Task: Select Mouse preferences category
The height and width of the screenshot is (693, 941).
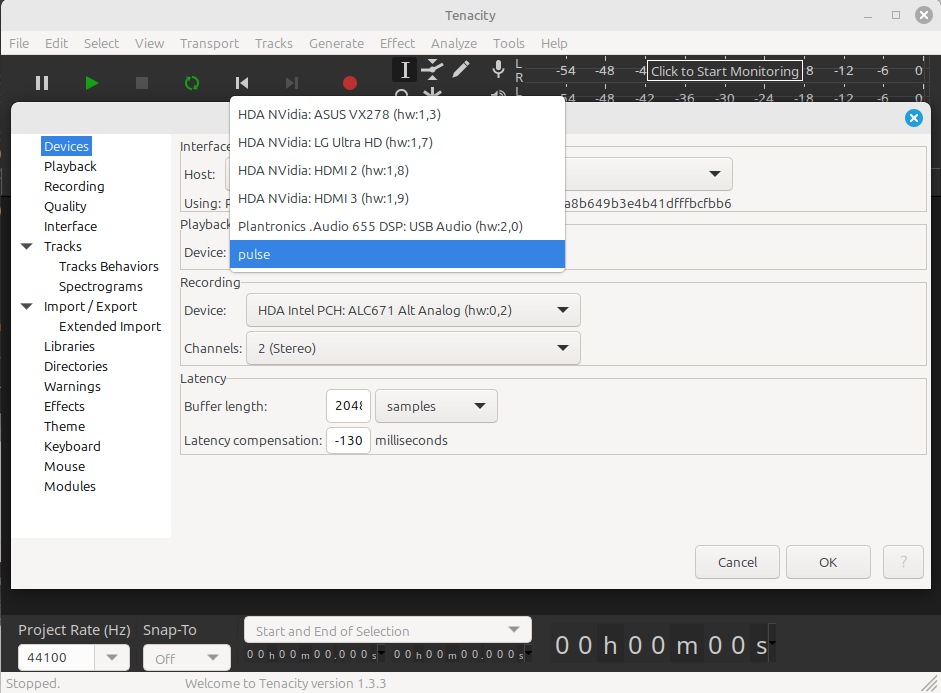Action: pyautogui.click(x=64, y=466)
